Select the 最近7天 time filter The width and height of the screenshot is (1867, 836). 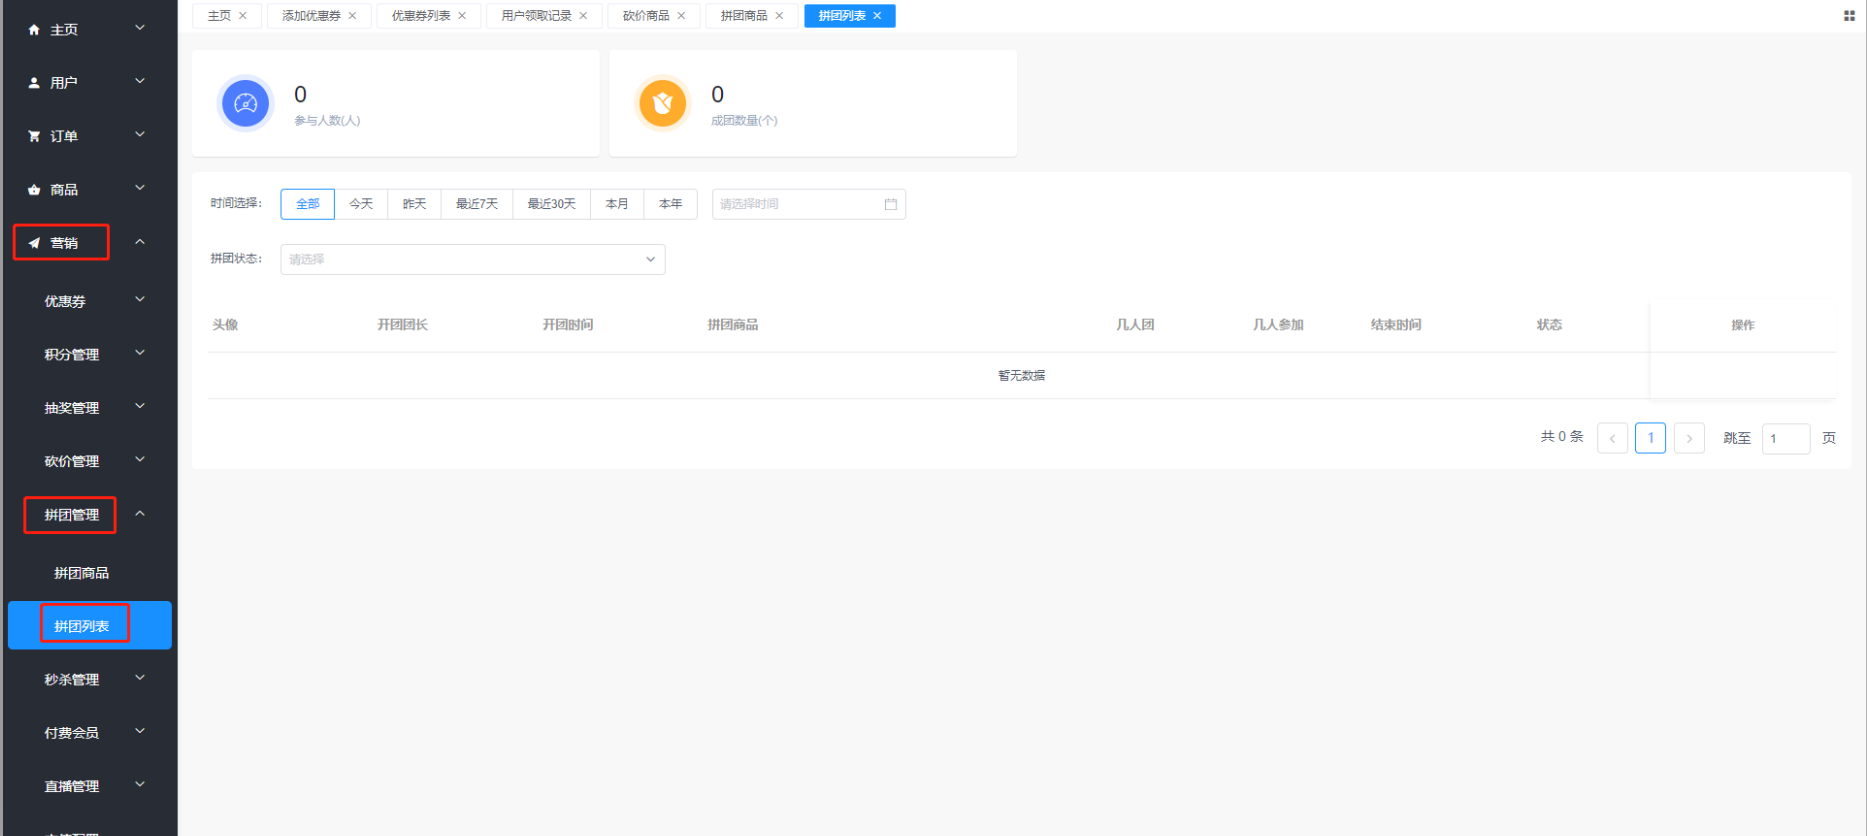[x=477, y=204]
